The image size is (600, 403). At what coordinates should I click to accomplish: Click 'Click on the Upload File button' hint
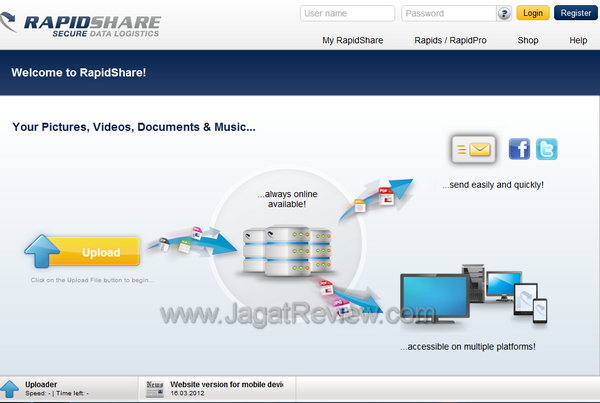pos(92,280)
